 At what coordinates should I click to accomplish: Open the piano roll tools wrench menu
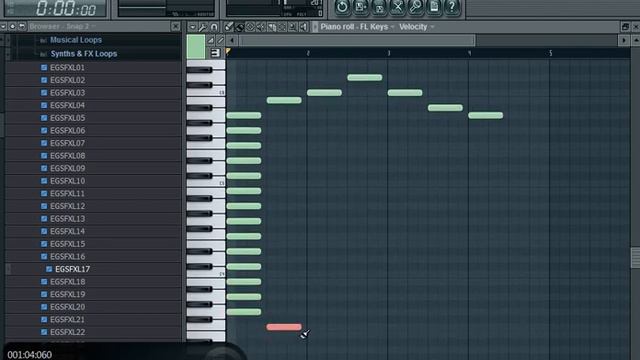pyautogui.click(x=202, y=27)
